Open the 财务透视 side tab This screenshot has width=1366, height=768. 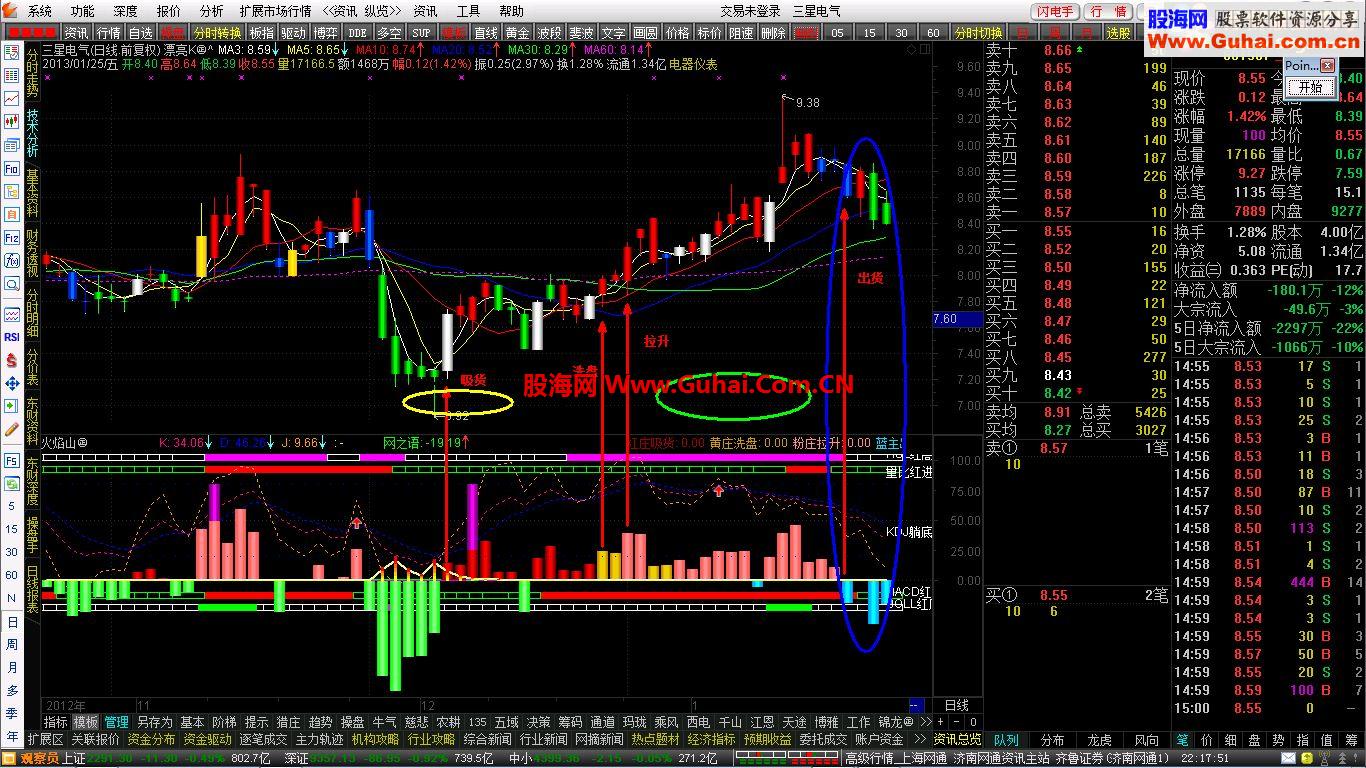click(32, 254)
